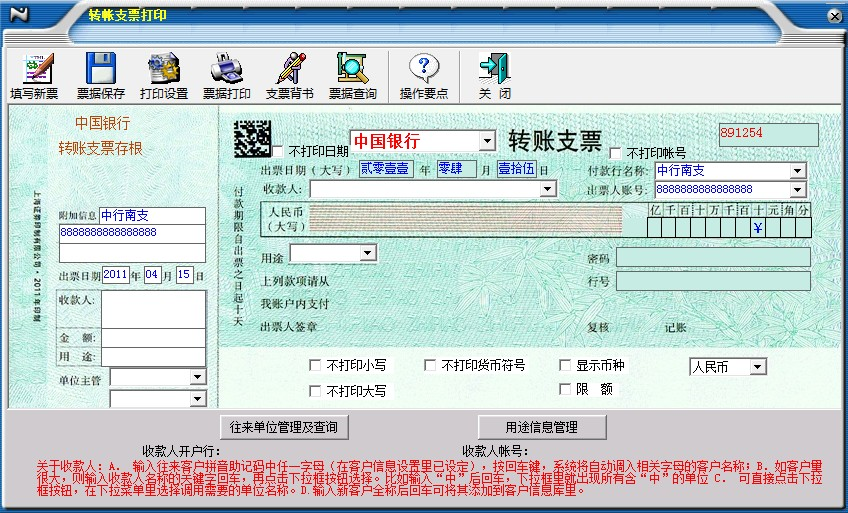Viewport: 848px width, 513px height.
Task: Click the stub account number 8888888888888888 field
Action: [132, 234]
